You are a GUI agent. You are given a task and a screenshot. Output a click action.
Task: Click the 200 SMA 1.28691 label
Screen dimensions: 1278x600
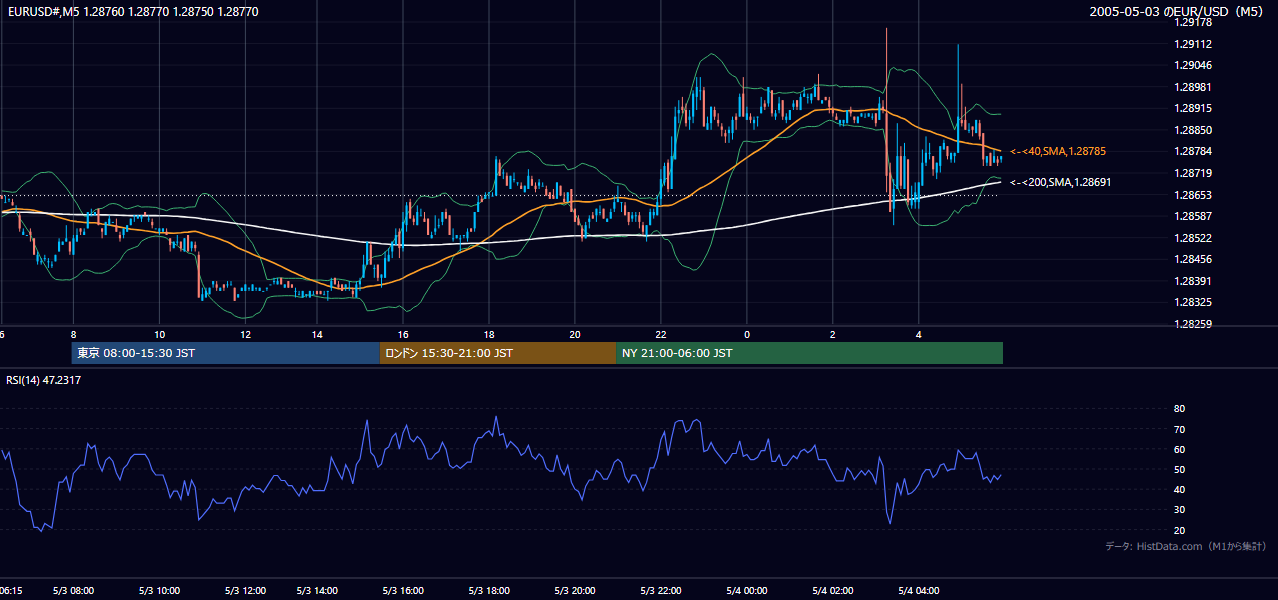(1060, 183)
